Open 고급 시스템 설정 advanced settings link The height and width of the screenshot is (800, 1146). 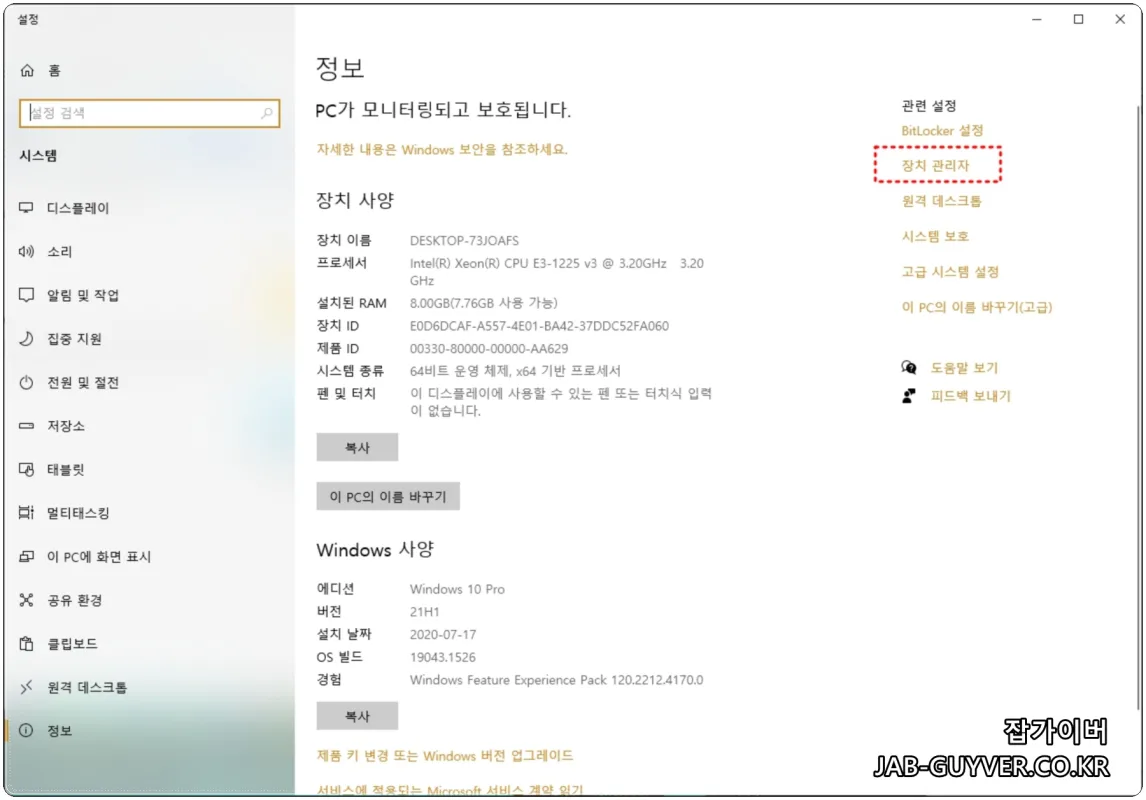coord(949,271)
